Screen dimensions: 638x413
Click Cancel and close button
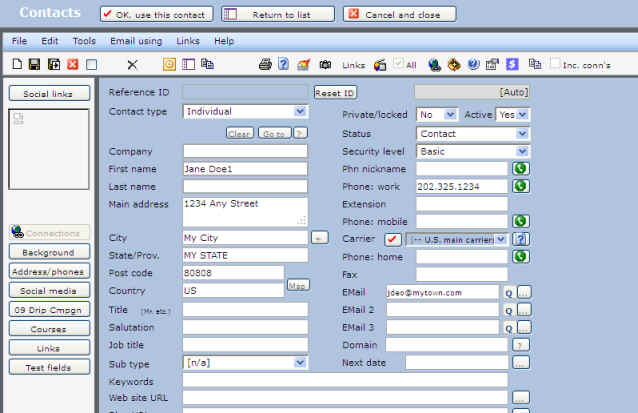click(400, 14)
